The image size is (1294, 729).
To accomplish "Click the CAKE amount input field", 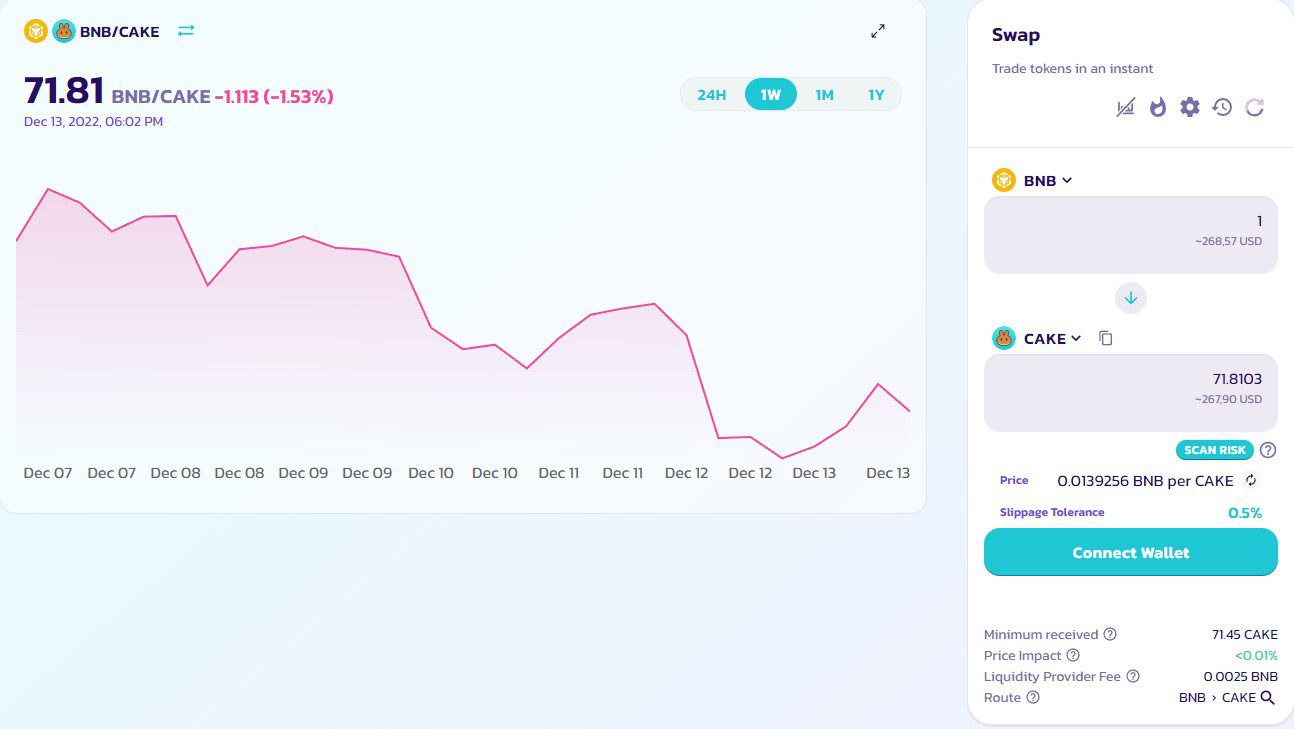I will pyautogui.click(x=1131, y=392).
